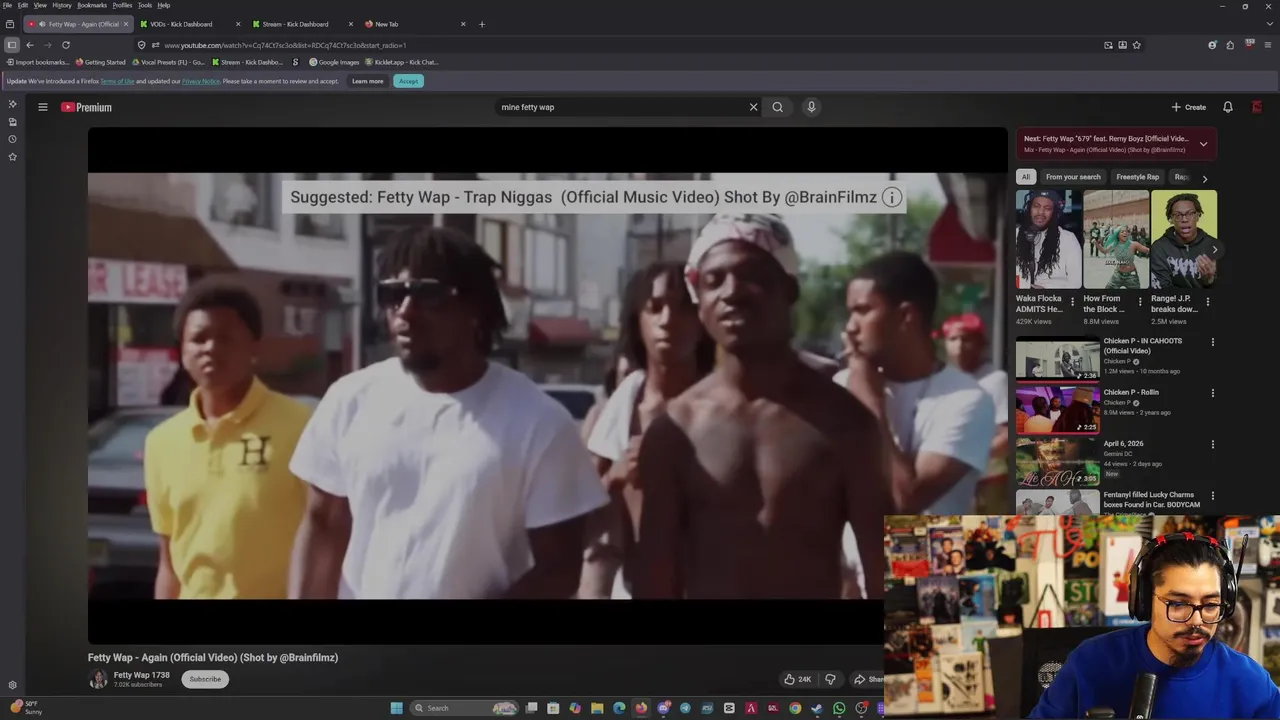Open the Profiles menu
This screenshot has width=1280, height=720.
pos(122,5)
